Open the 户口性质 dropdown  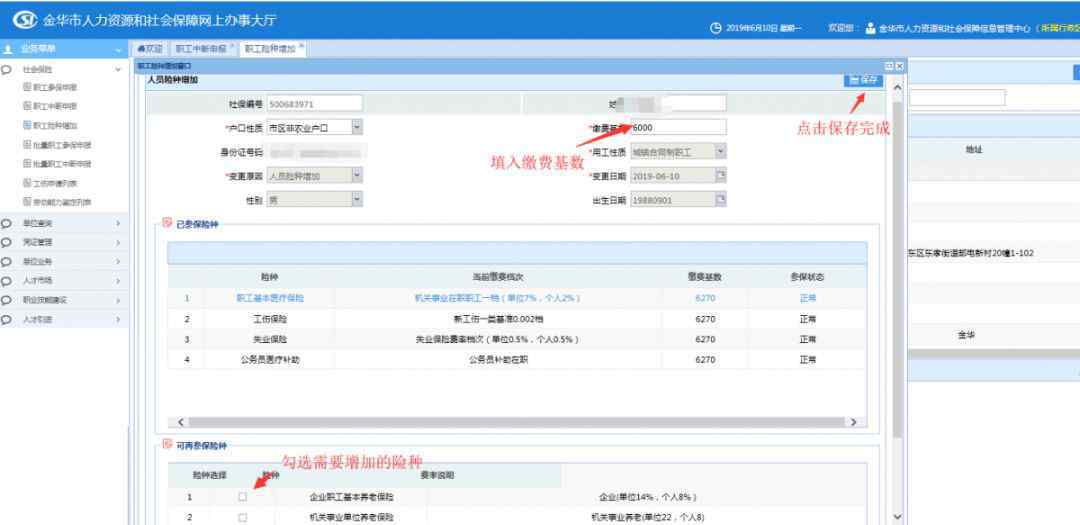(x=357, y=127)
